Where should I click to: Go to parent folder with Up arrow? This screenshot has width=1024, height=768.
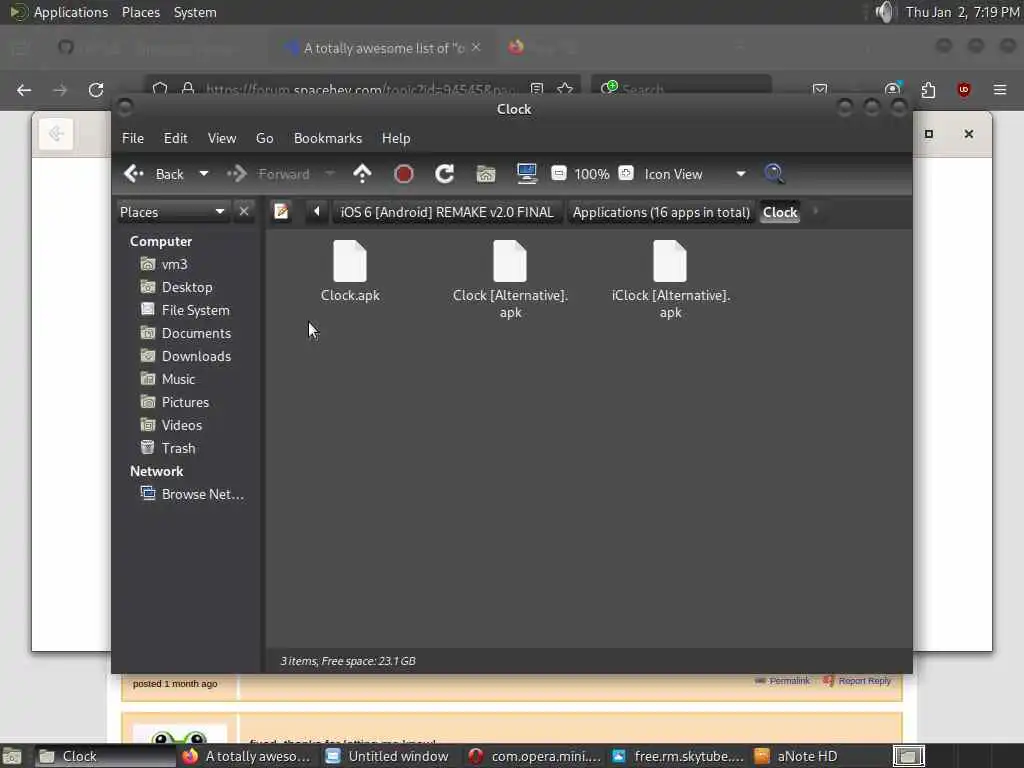[x=362, y=174]
